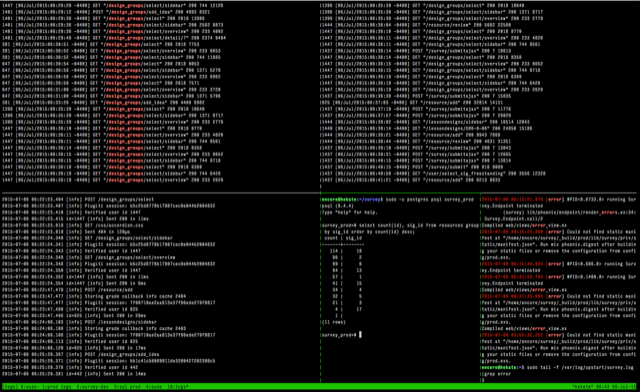Switch to tmux window 3:sql prod
640x392 pixels.
(127, 386)
